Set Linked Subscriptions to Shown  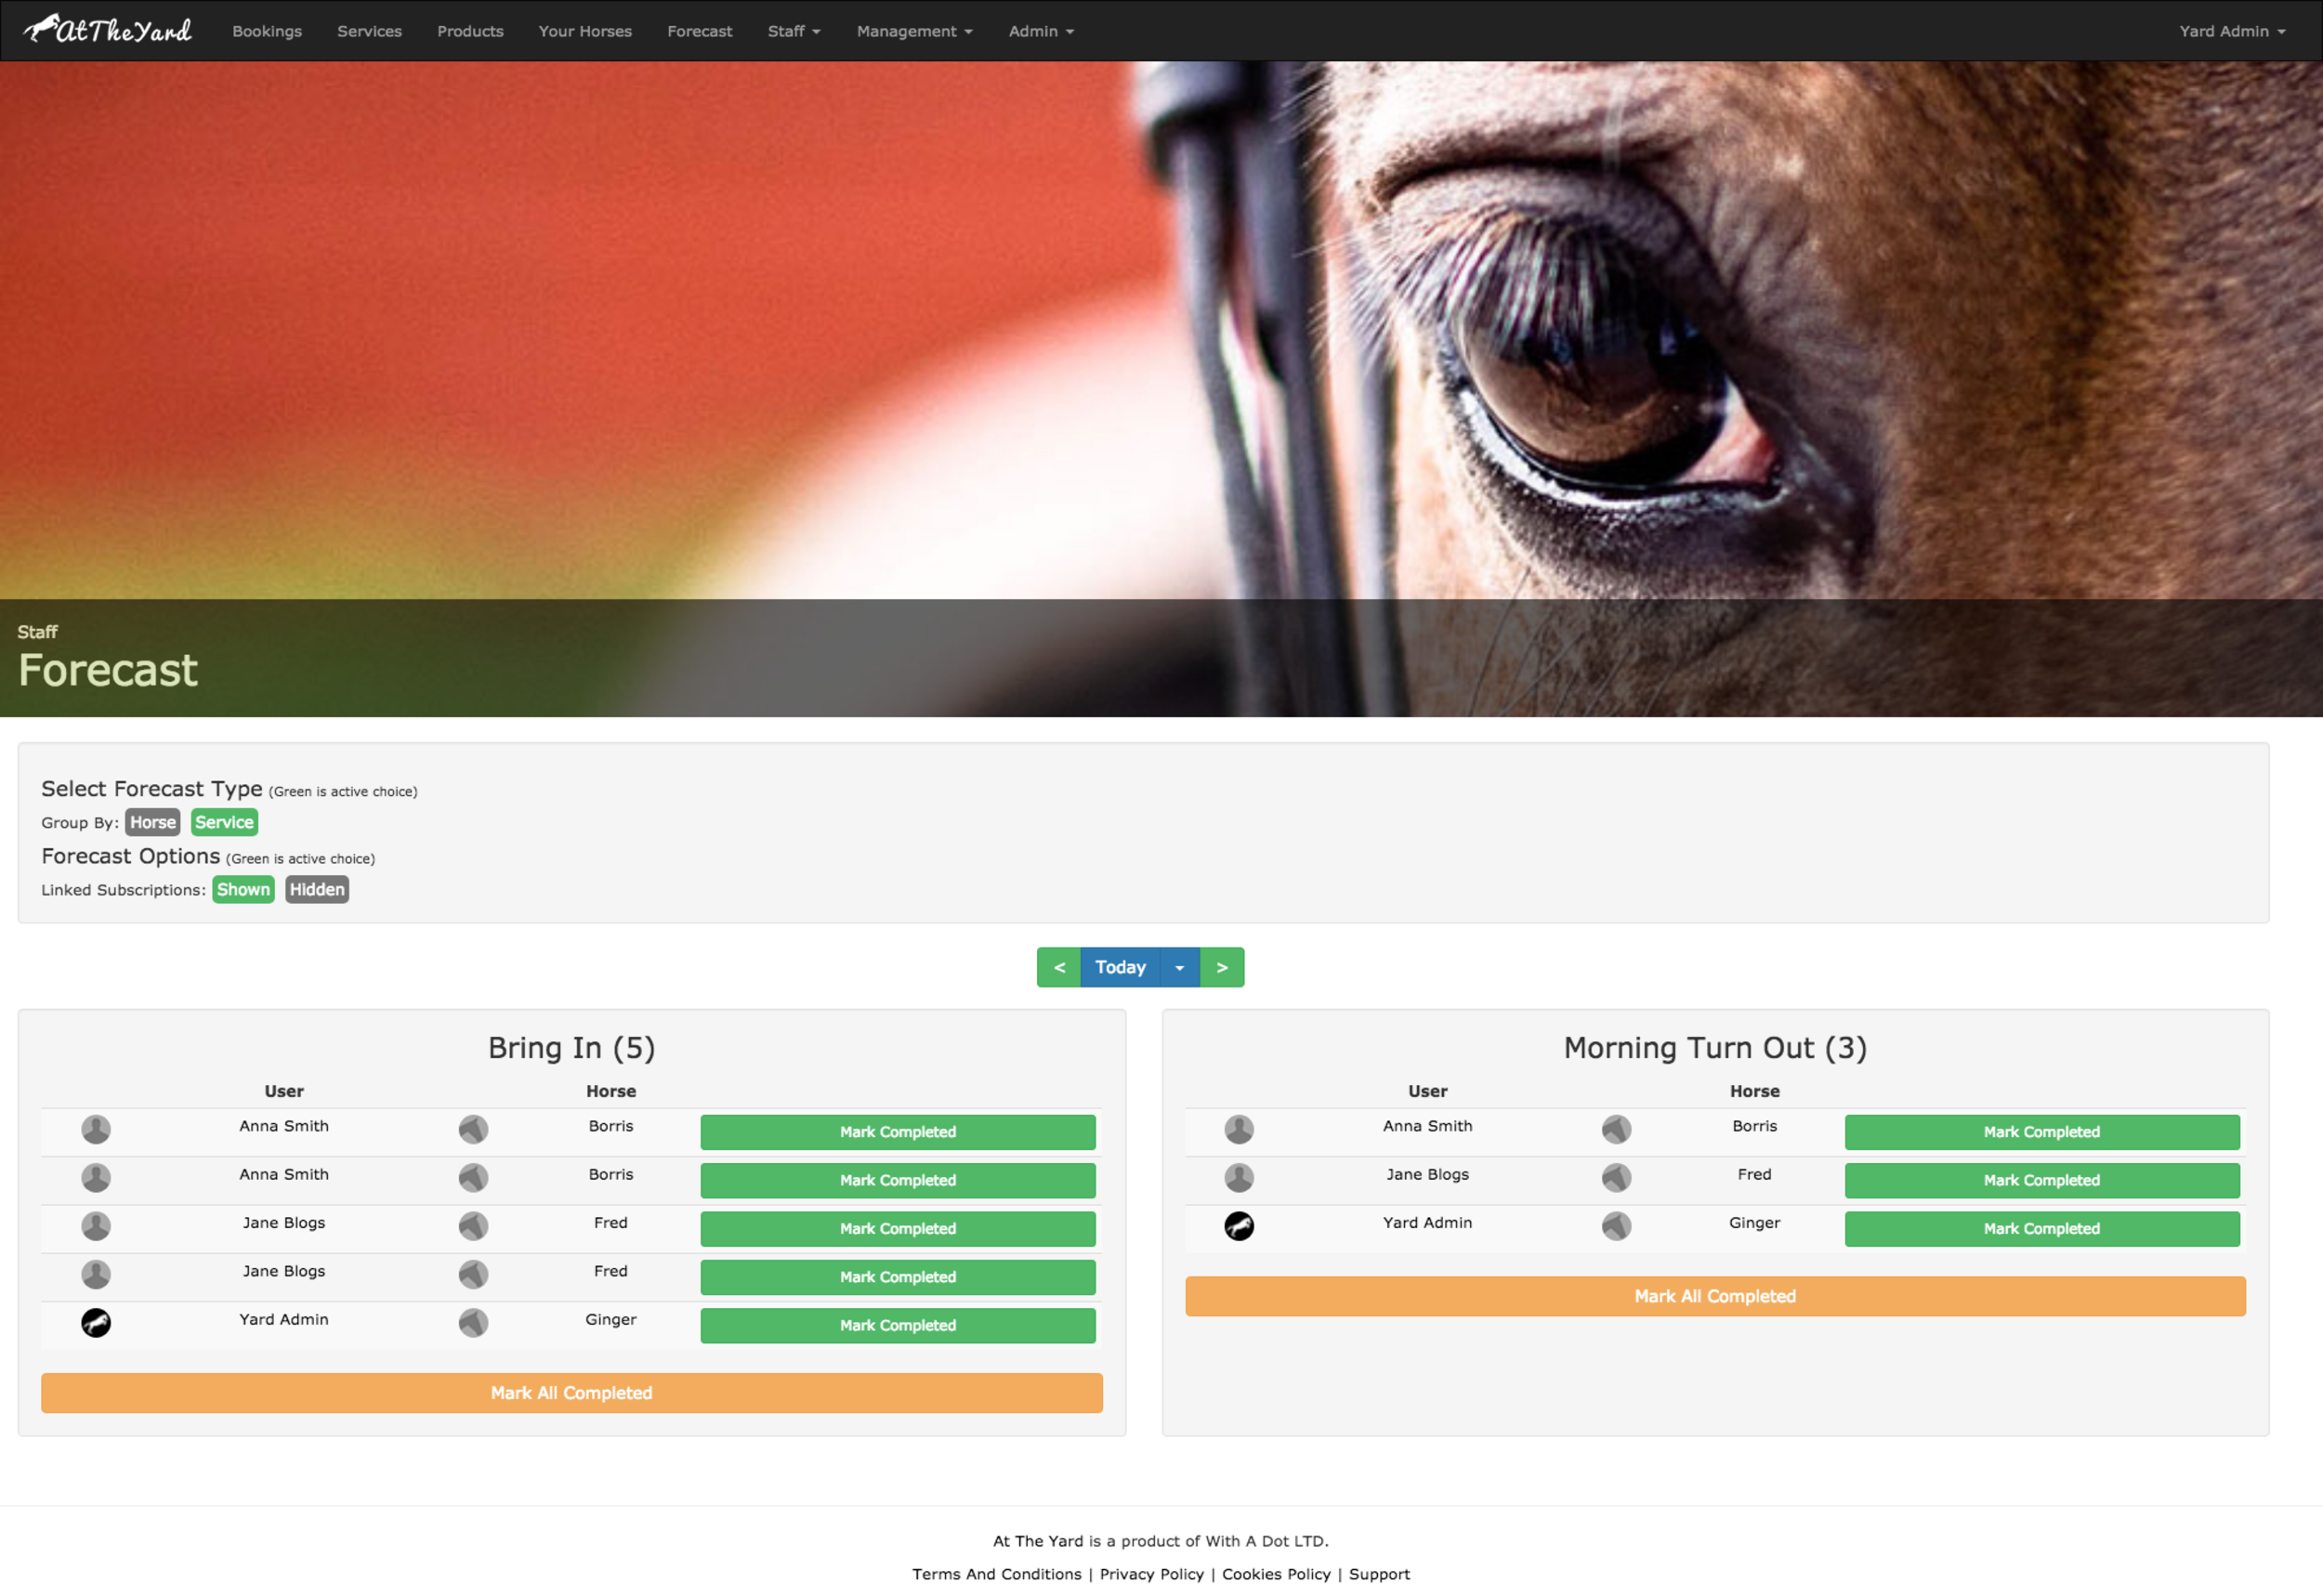tap(243, 890)
